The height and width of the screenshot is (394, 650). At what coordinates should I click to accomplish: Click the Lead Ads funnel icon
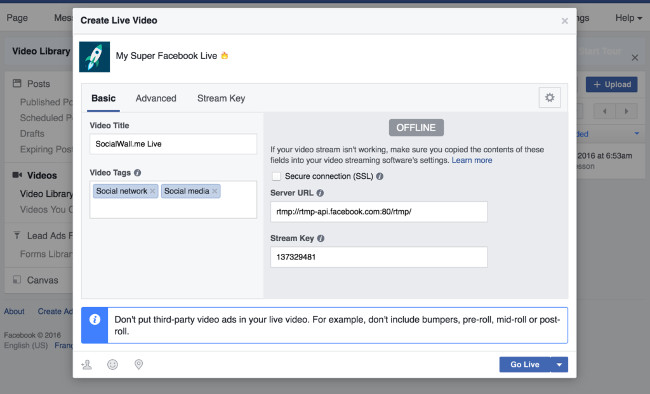pos(17,236)
